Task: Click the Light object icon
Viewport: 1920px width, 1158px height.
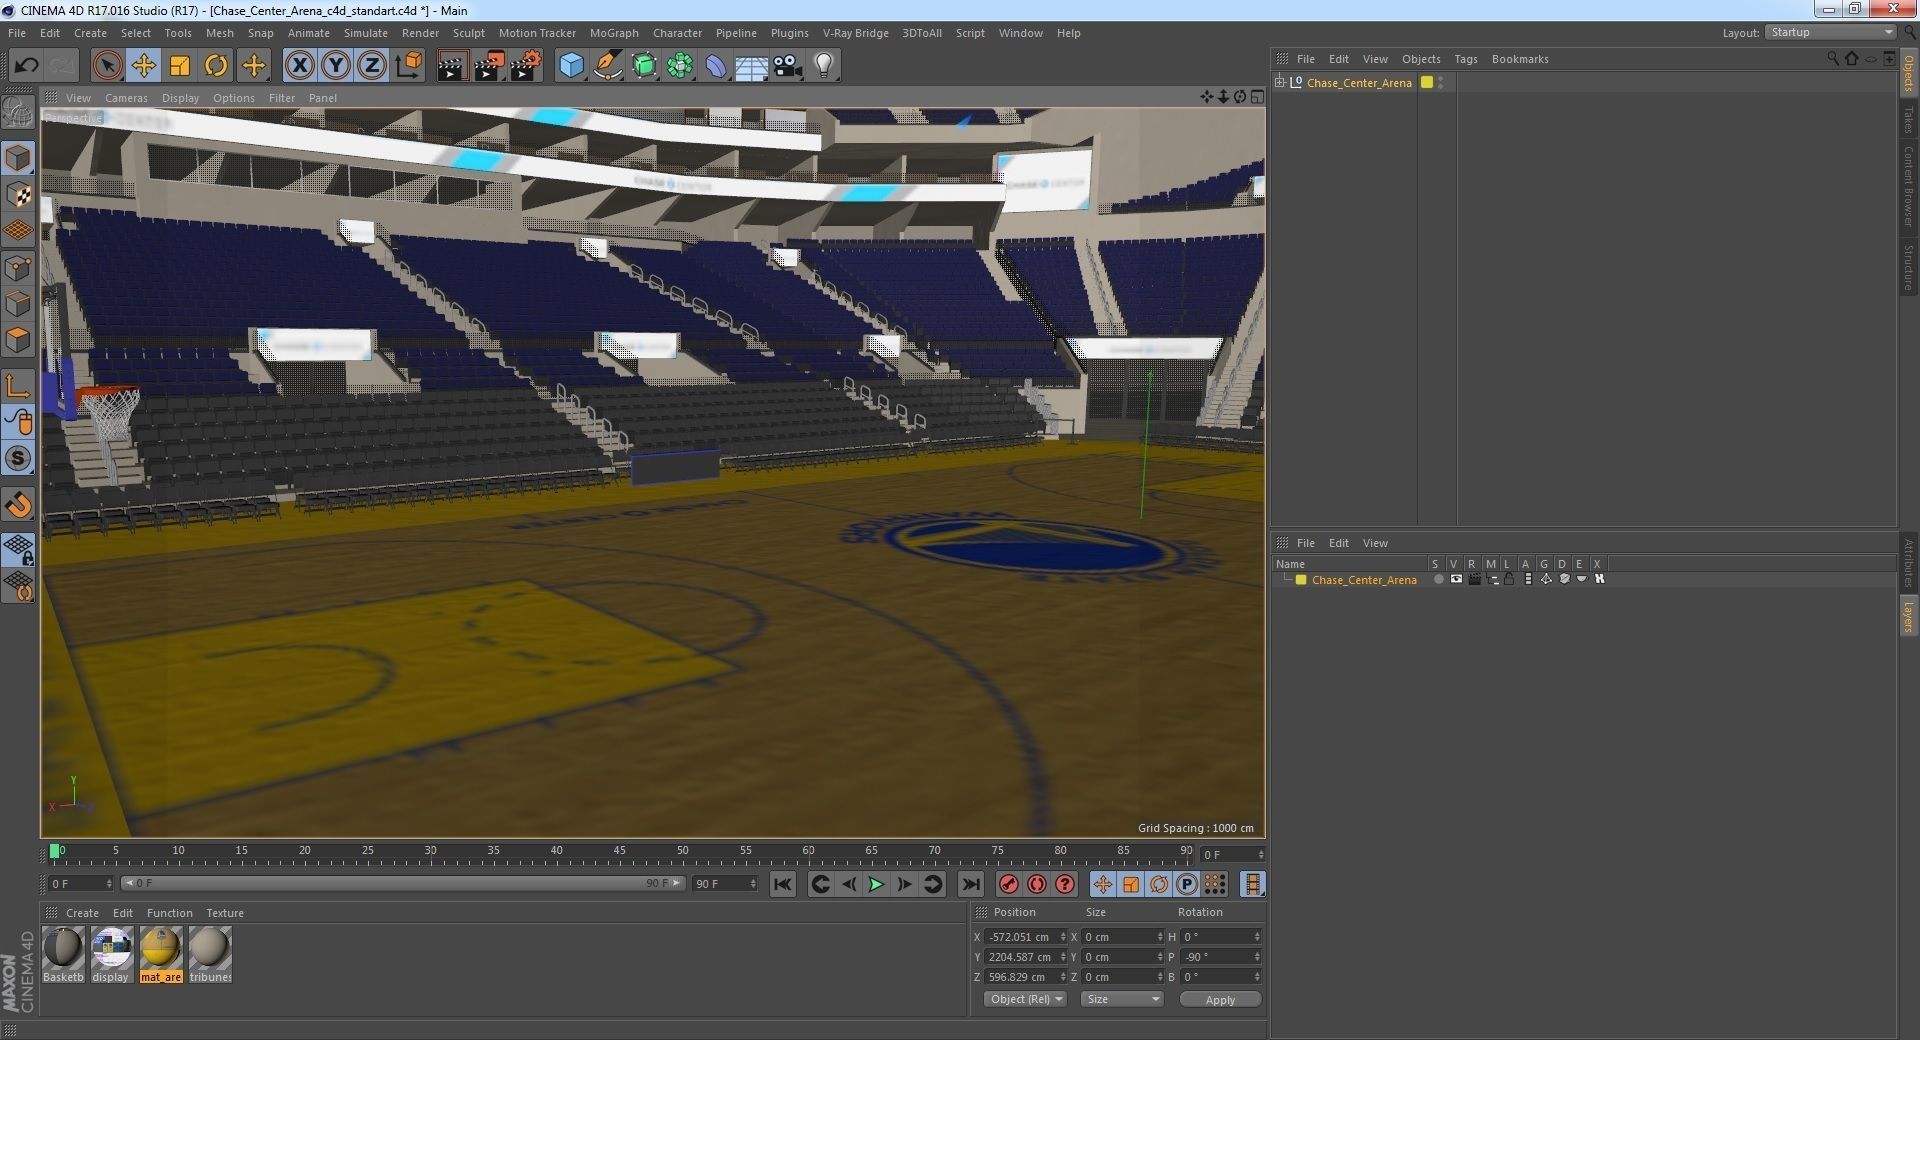Action: 824,66
